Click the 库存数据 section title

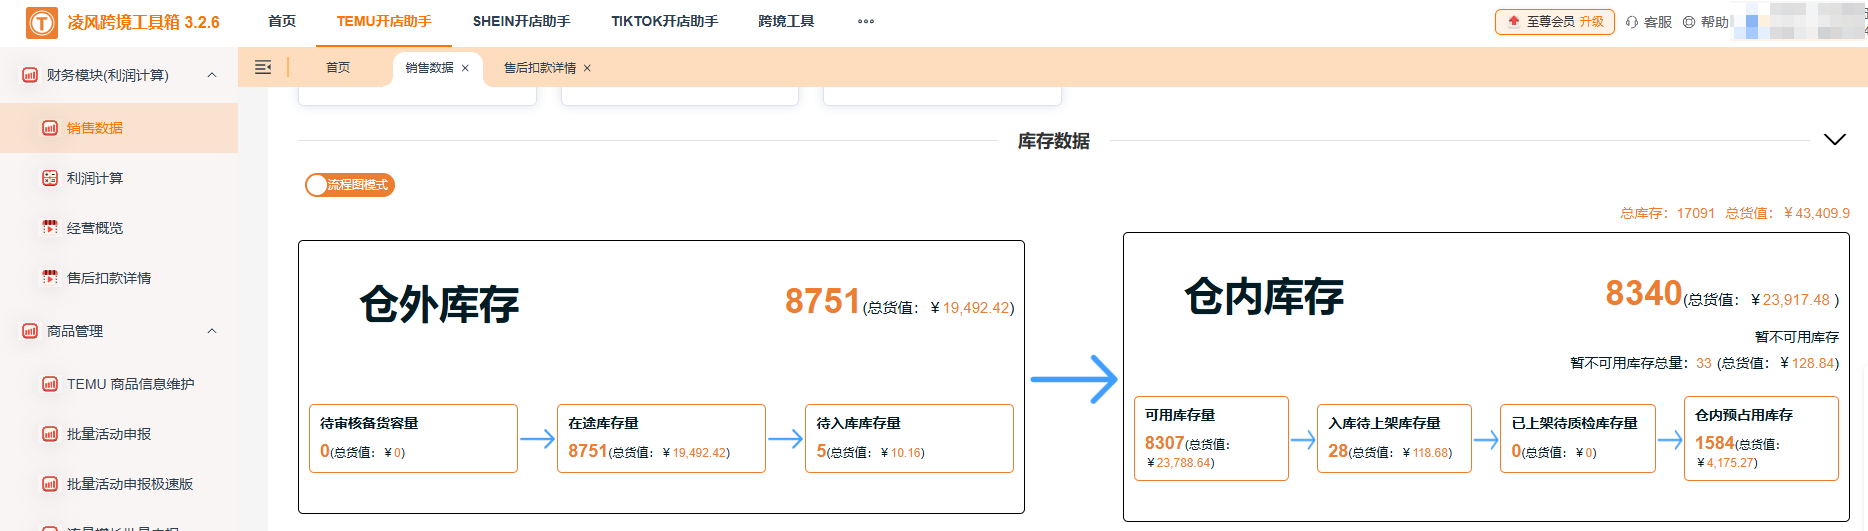pyautogui.click(x=1054, y=141)
